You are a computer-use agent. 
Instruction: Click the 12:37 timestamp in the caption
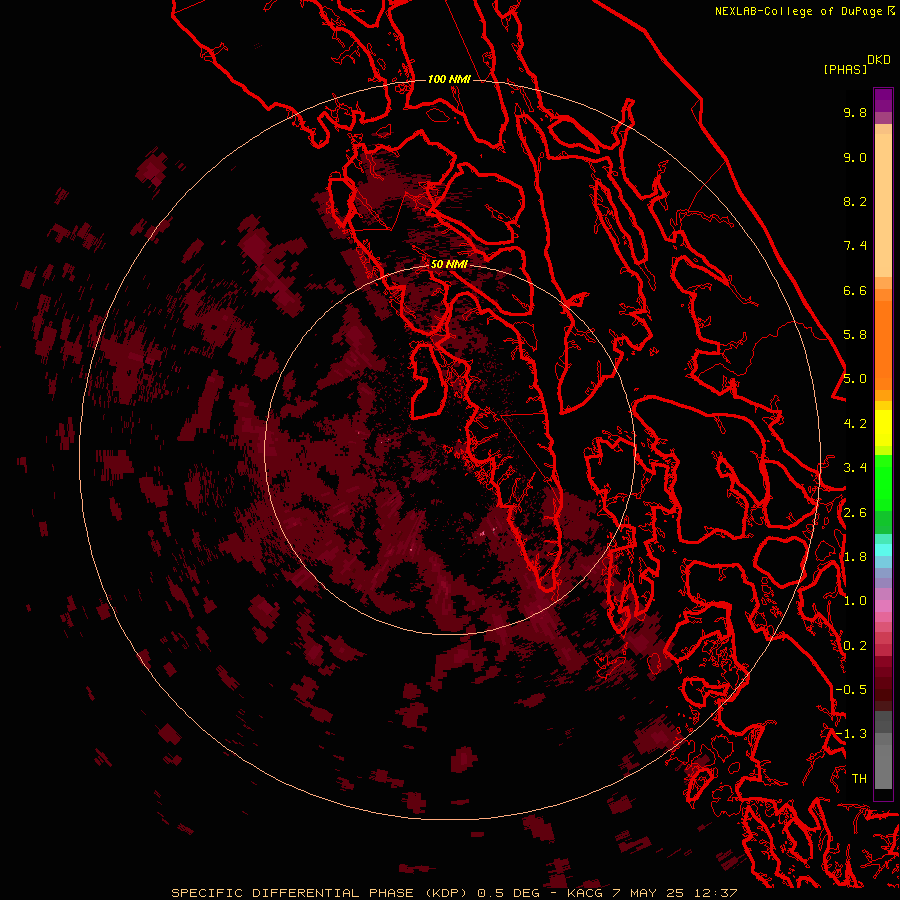(x=715, y=893)
